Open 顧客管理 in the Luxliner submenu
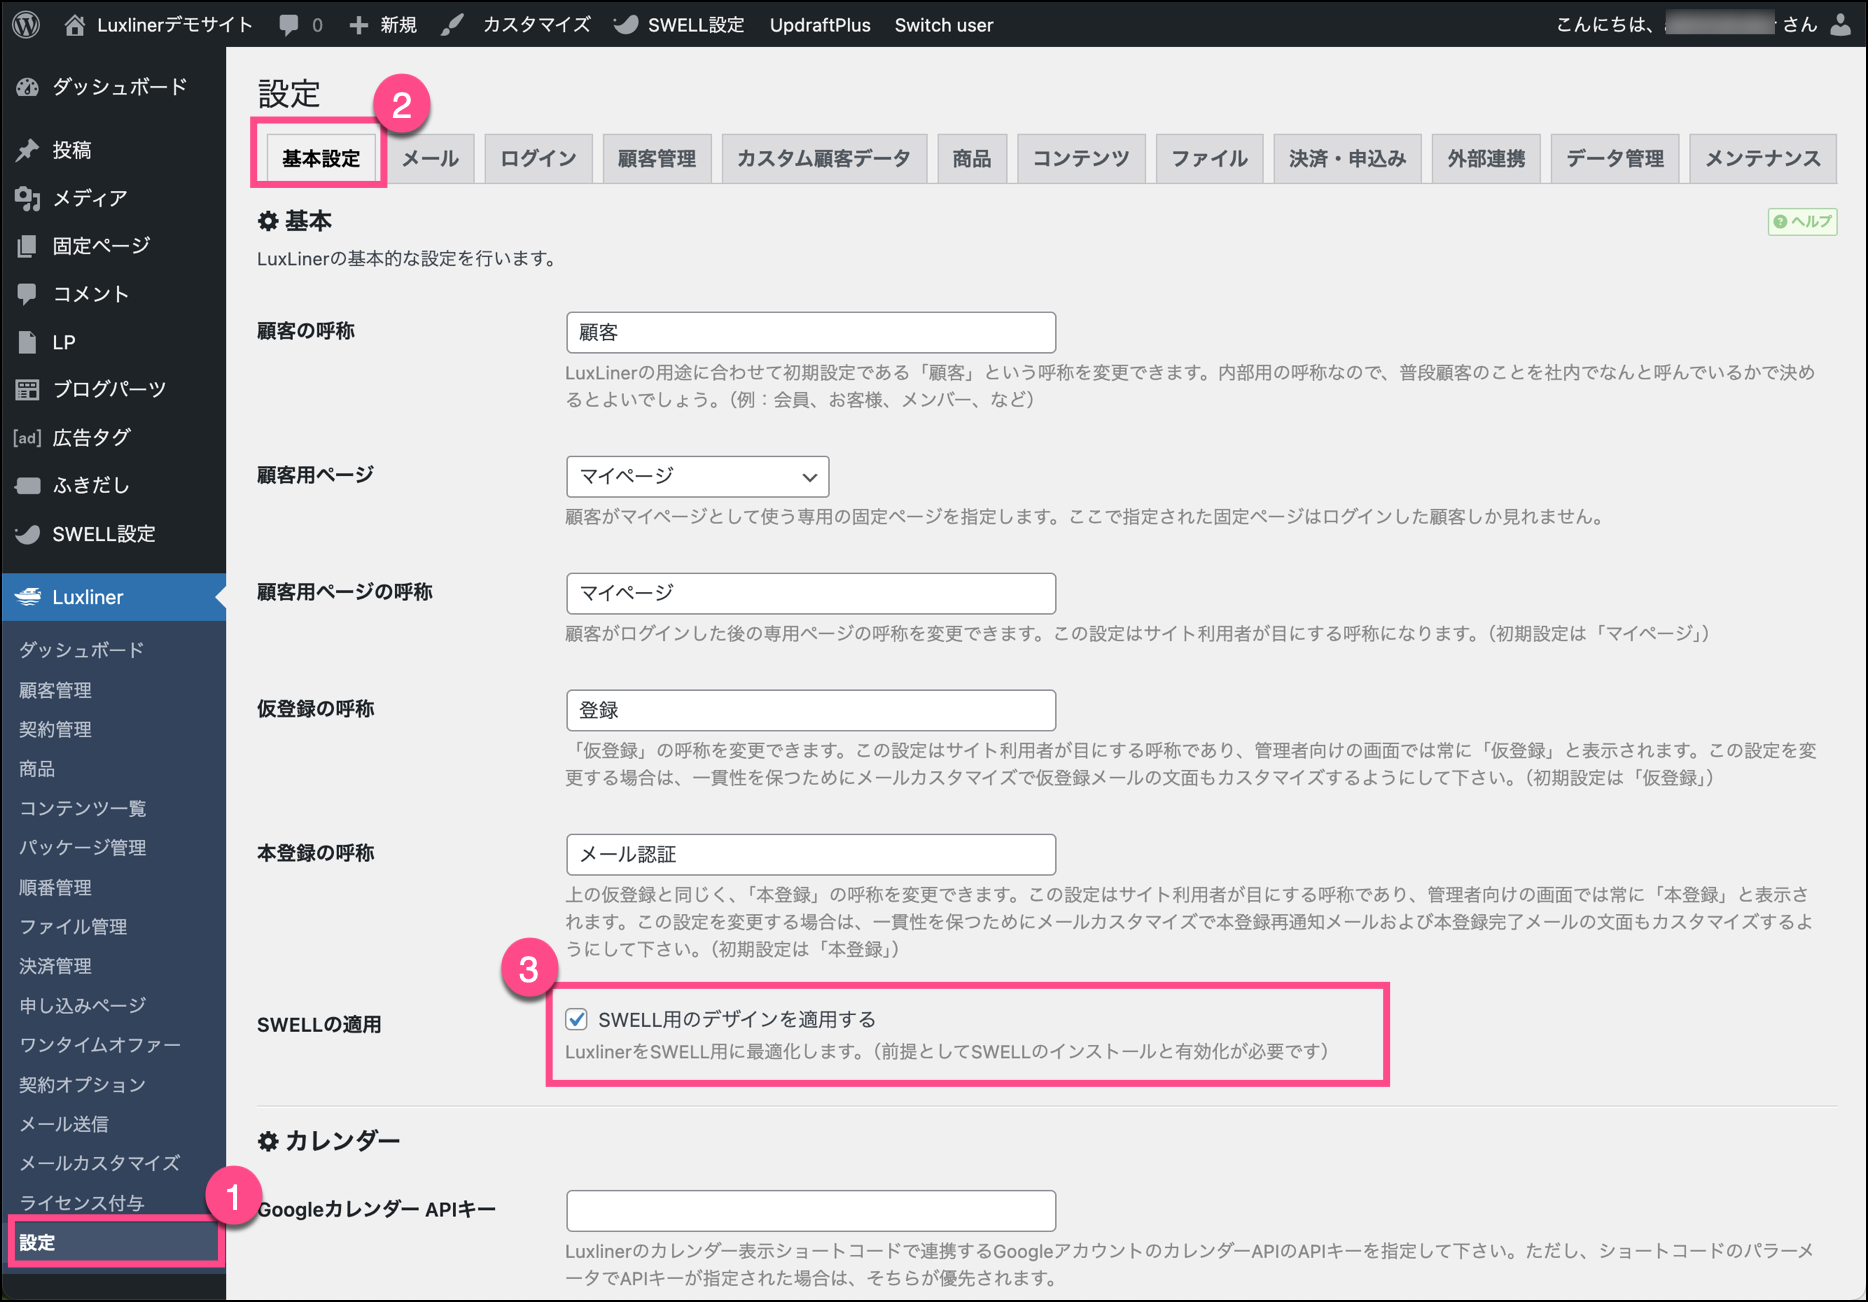This screenshot has height=1302, width=1868. point(56,690)
